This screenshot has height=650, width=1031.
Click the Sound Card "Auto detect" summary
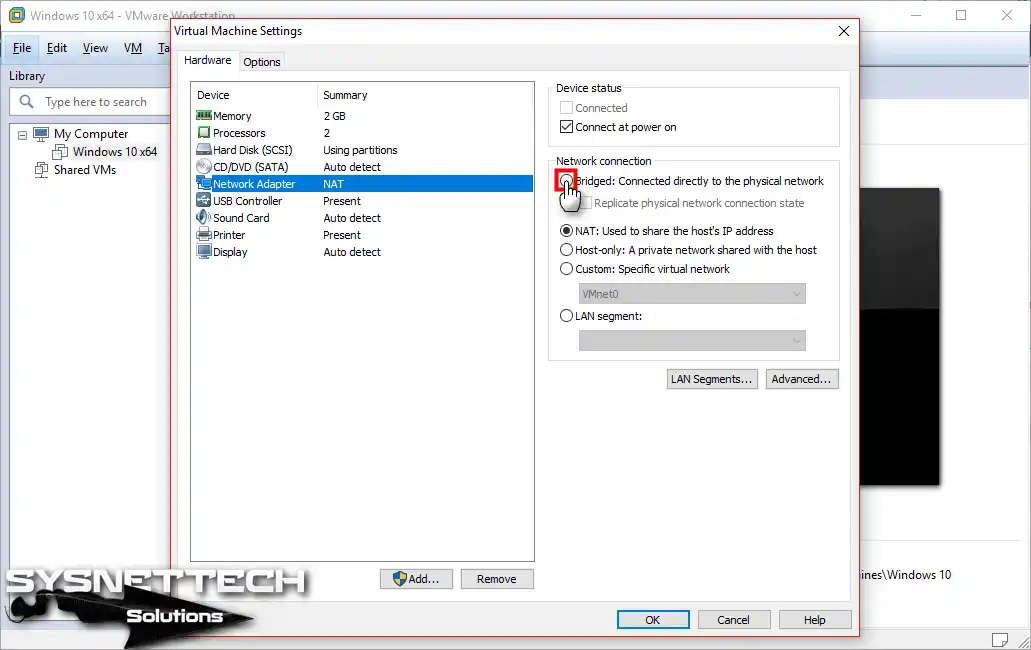point(352,218)
